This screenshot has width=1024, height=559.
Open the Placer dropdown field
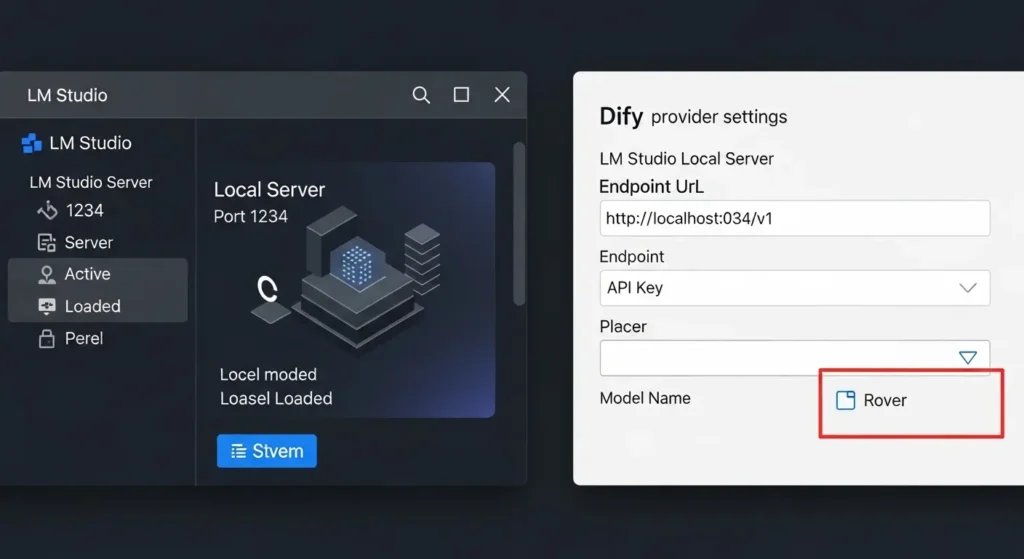pyautogui.click(x=795, y=358)
